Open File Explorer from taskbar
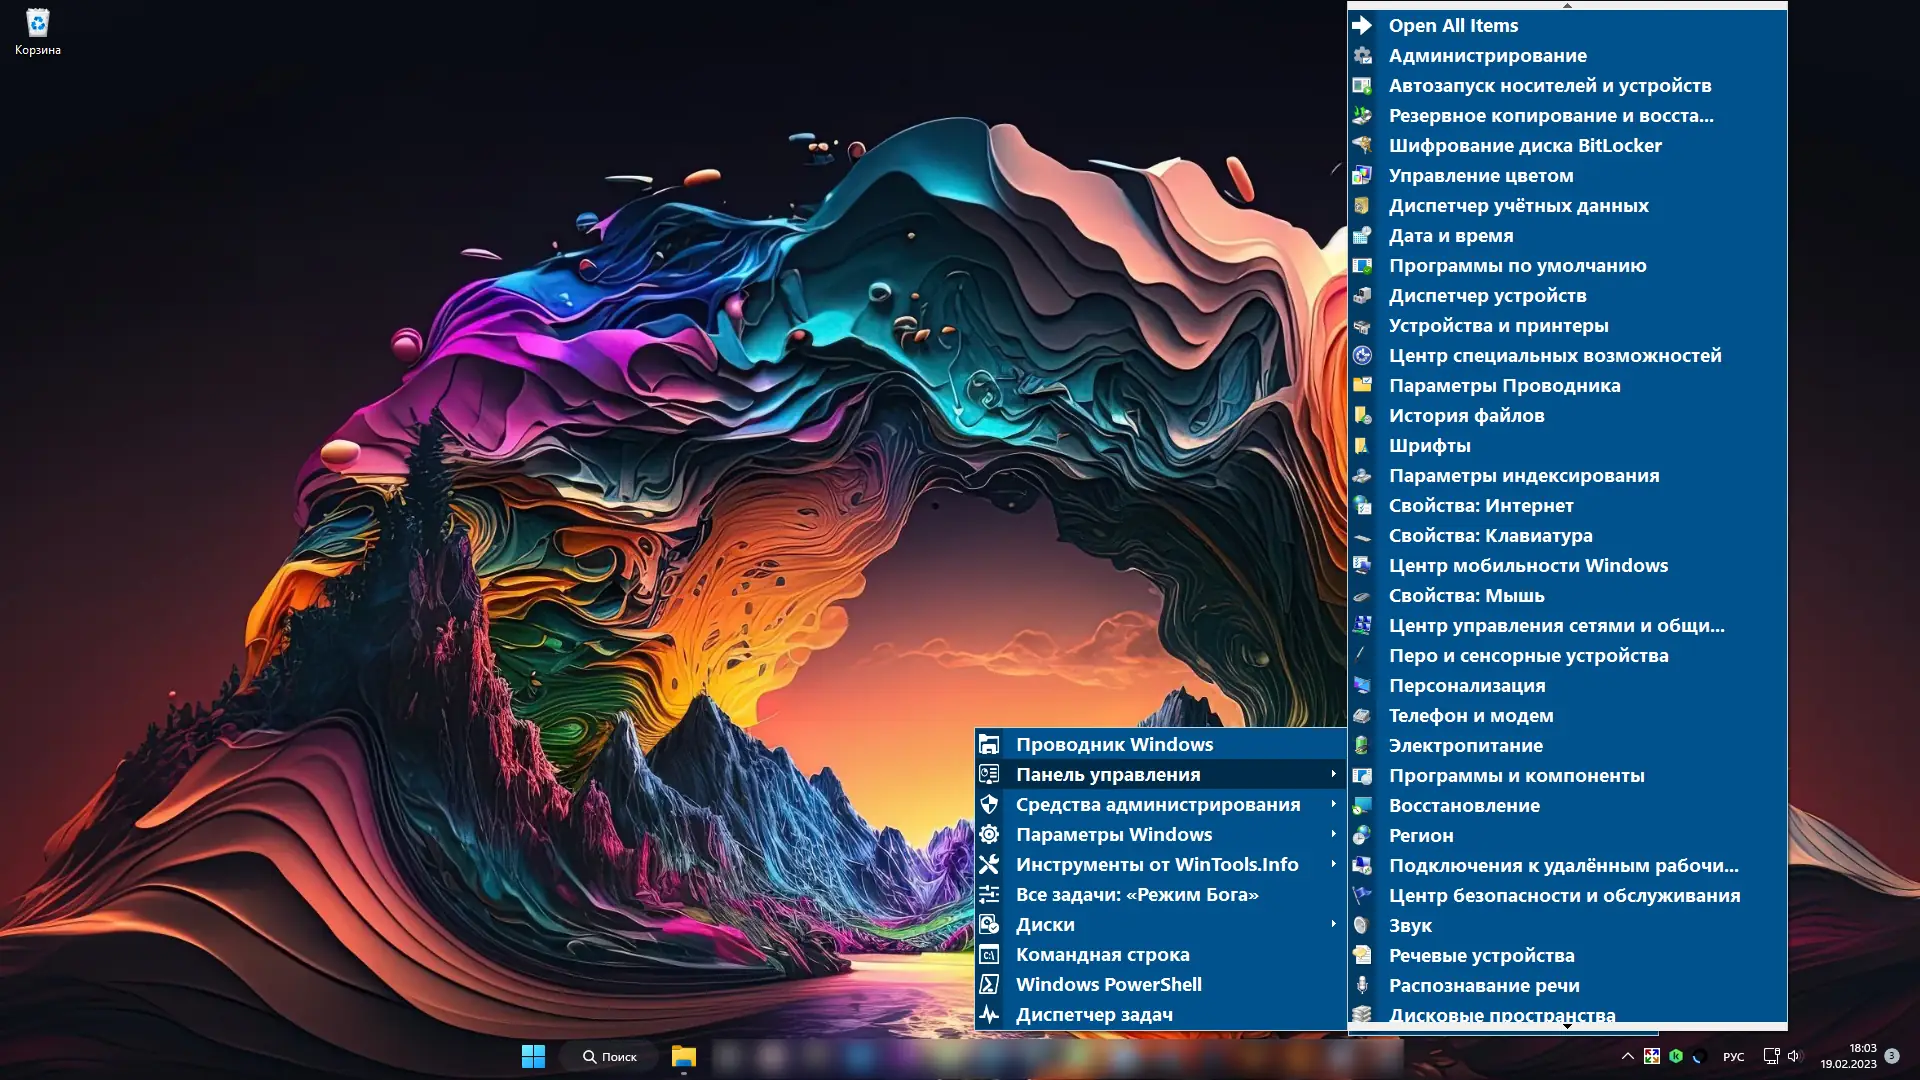This screenshot has width=1920, height=1080. 684,1056
